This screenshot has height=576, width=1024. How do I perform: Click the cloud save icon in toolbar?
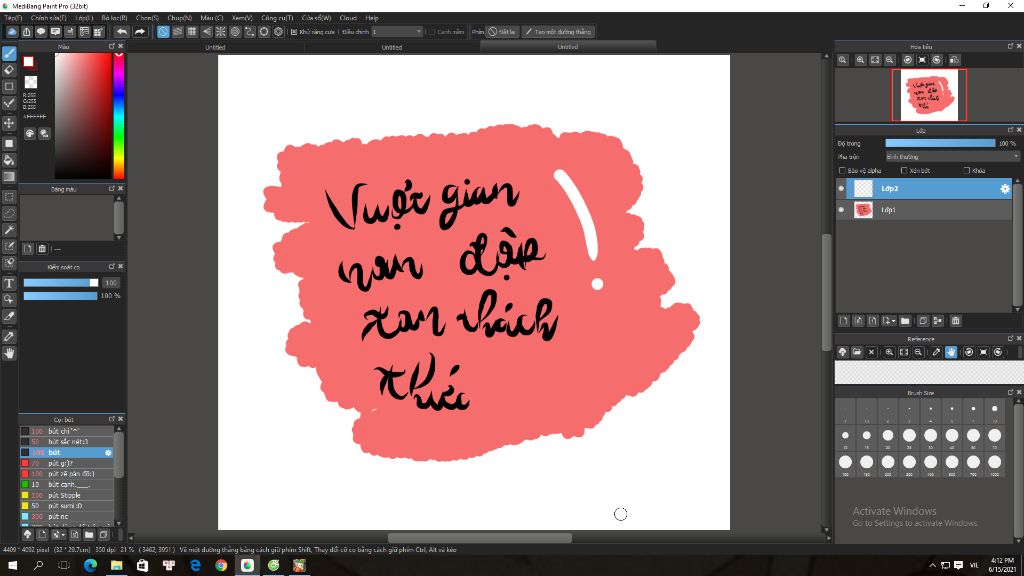(12, 31)
